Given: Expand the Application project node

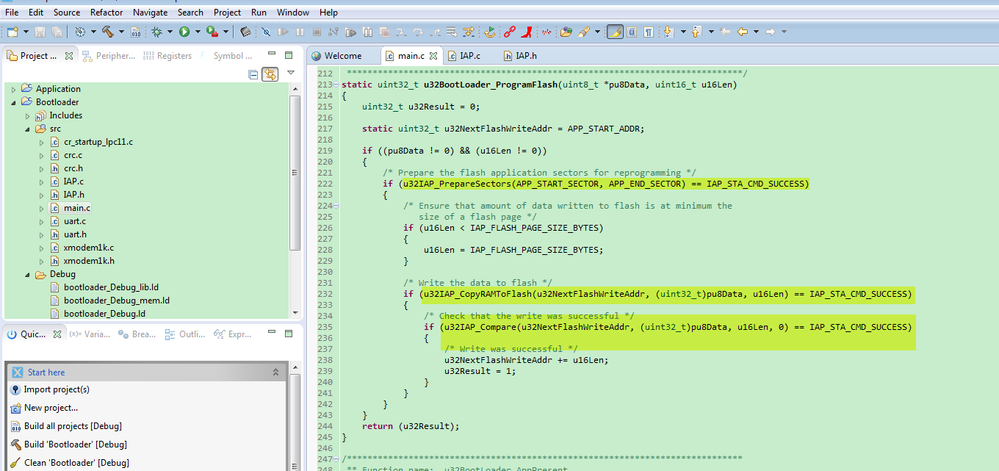Looking at the screenshot, I should 13,89.
